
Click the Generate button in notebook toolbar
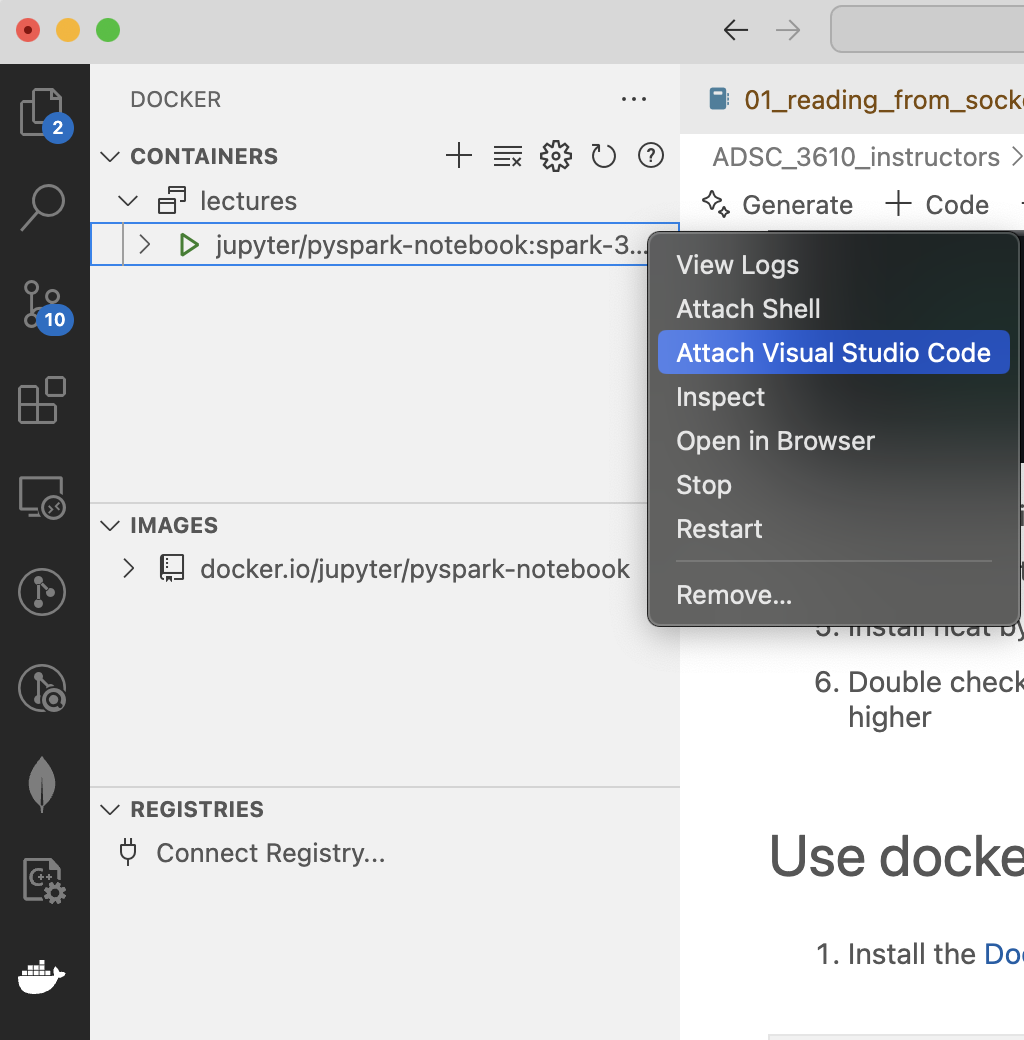[x=777, y=204]
